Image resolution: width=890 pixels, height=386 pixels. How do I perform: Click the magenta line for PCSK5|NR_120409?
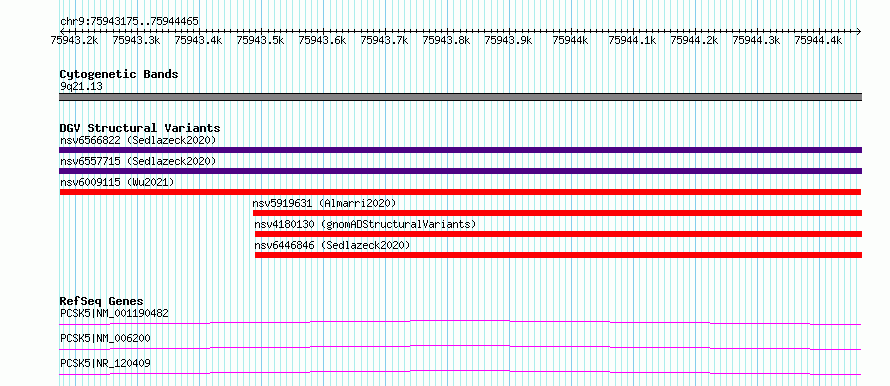coord(460,372)
